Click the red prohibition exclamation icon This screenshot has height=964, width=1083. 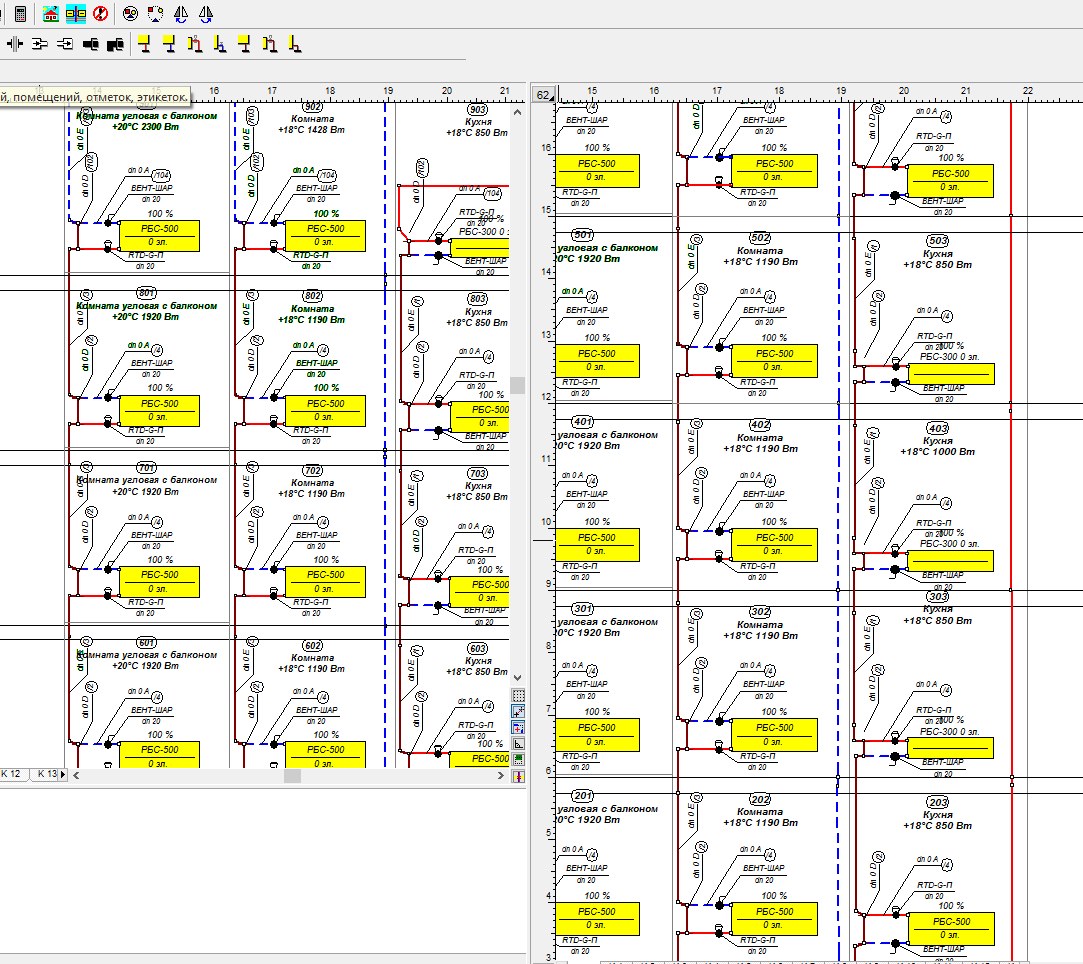click(x=100, y=13)
